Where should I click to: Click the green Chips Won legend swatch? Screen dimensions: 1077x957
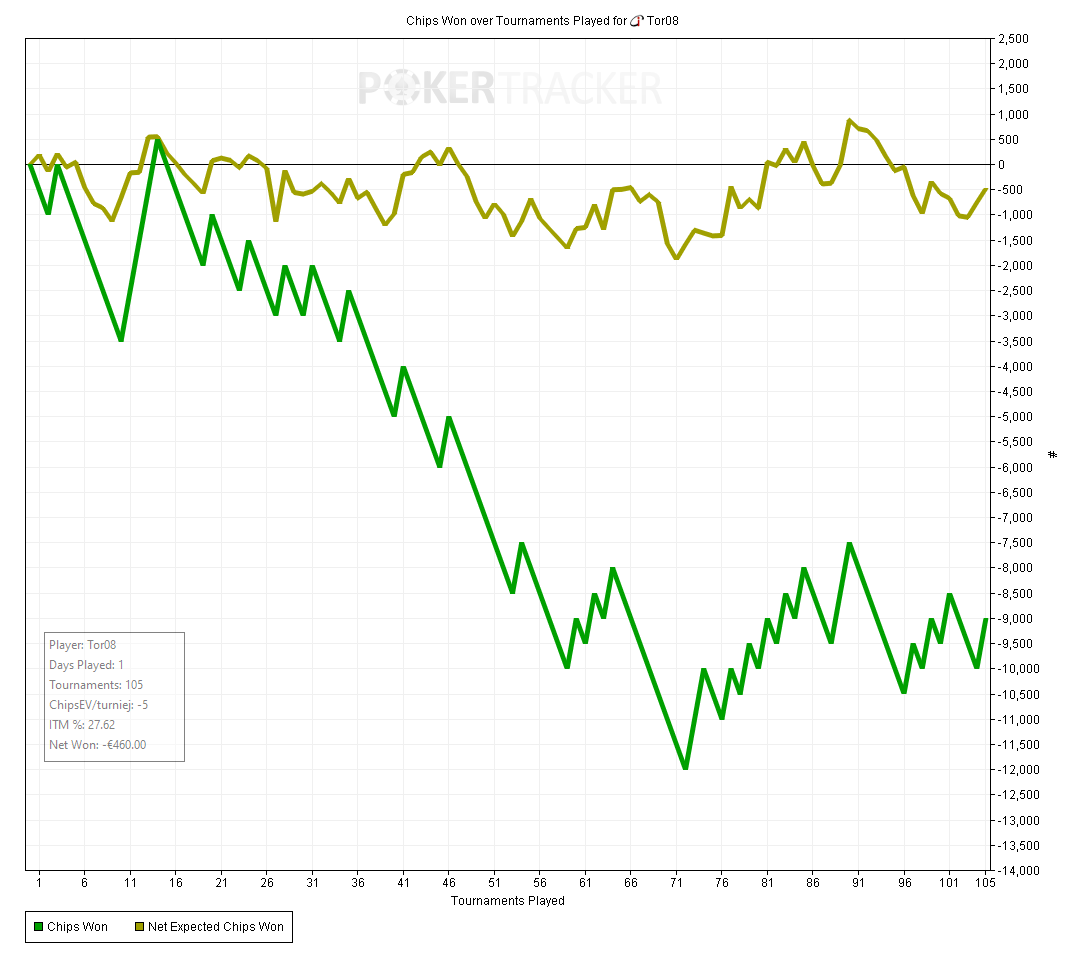click(x=38, y=927)
